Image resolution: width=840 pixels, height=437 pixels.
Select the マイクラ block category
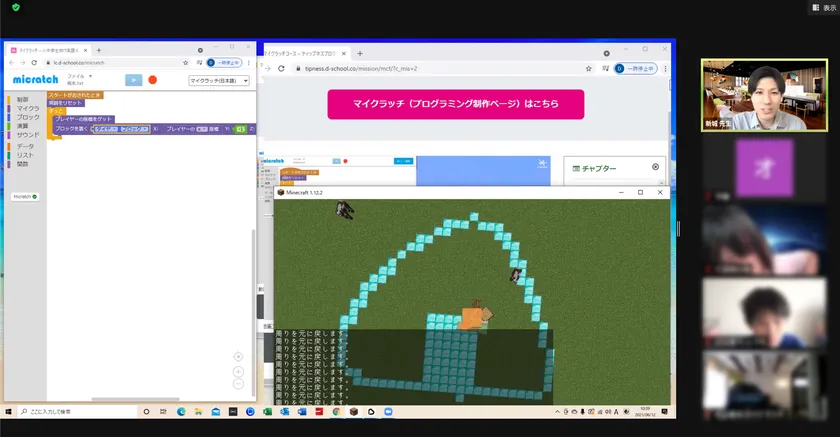(28, 108)
